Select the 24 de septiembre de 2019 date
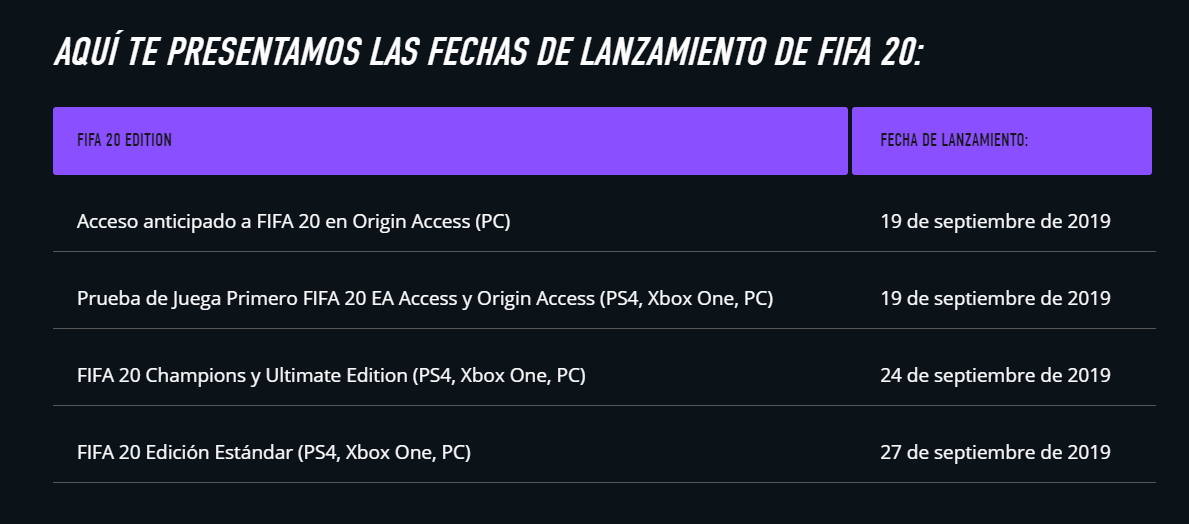The image size is (1189, 524). [995, 375]
